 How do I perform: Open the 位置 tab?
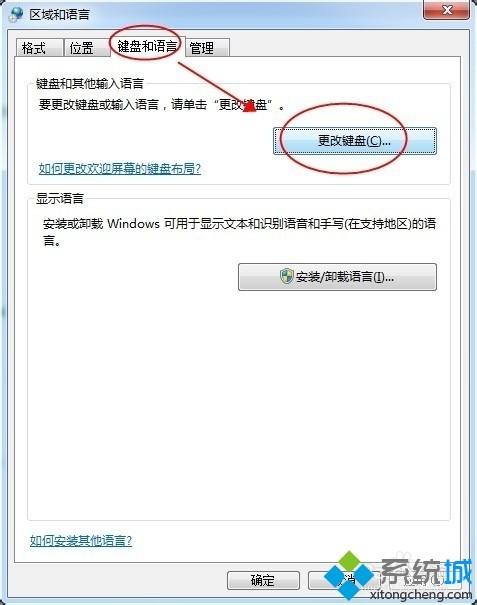(x=85, y=48)
